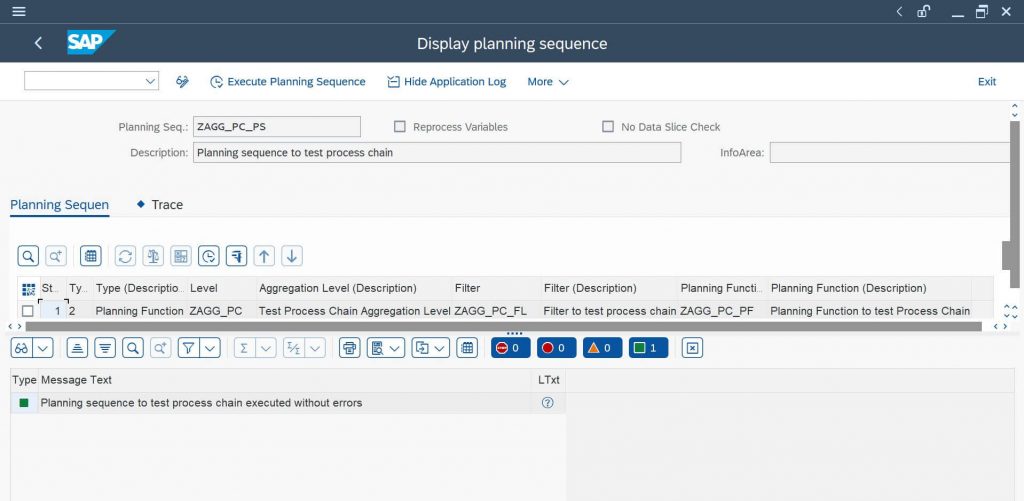
Task: Go back using the arrow beside SAP logo
Action: click(38, 43)
